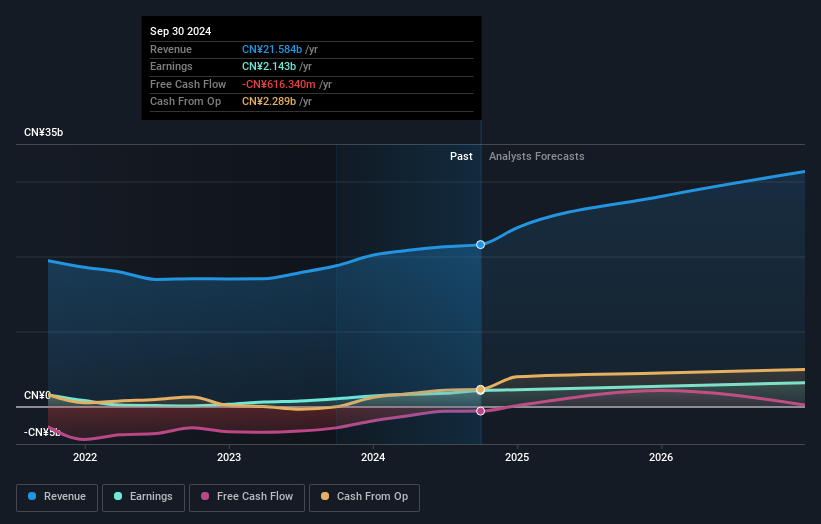The image size is (821, 524).
Task: Click the -CN¥616.340m free cash flow value
Action: tap(279, 84)
